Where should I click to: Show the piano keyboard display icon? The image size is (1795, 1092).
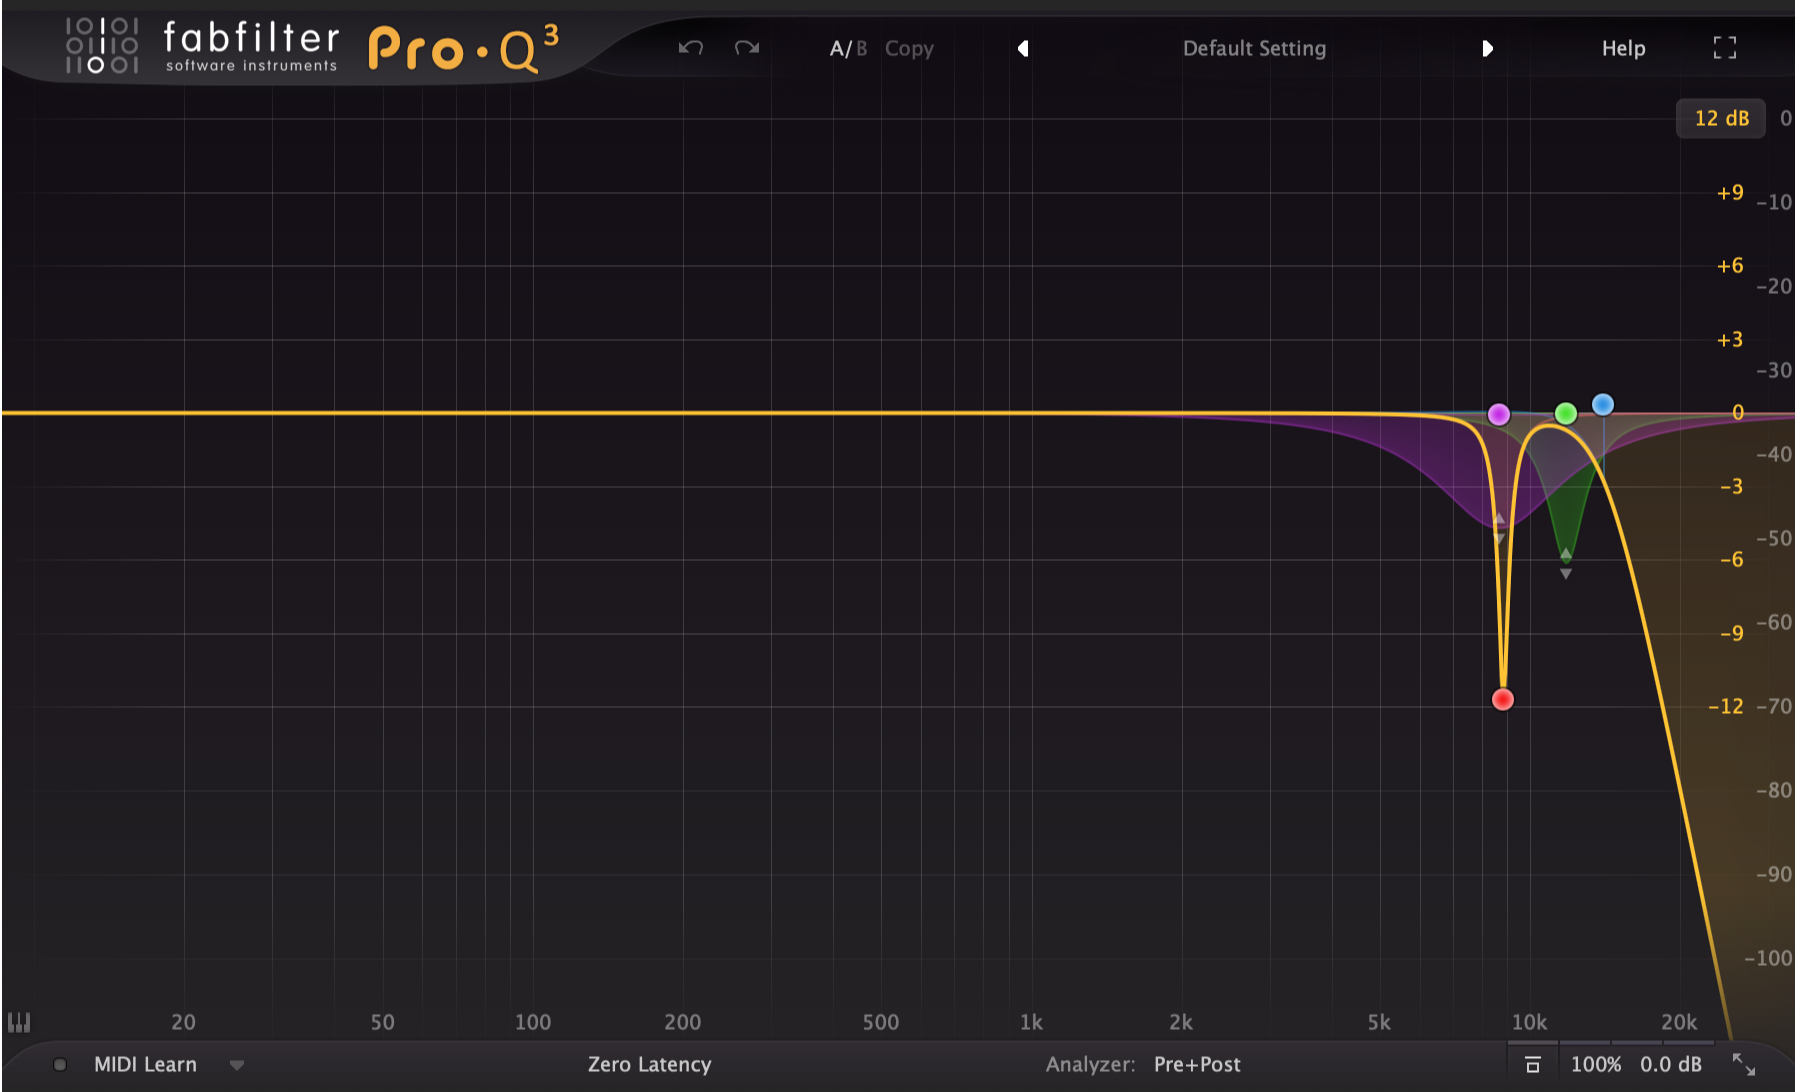19,1022
